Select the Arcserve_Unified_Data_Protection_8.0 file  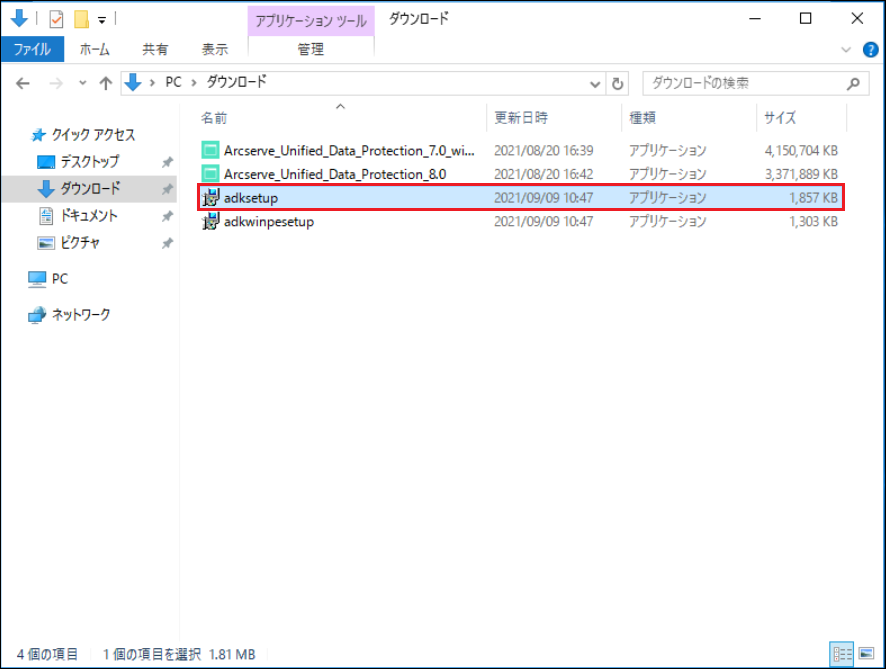click(335, 174)
